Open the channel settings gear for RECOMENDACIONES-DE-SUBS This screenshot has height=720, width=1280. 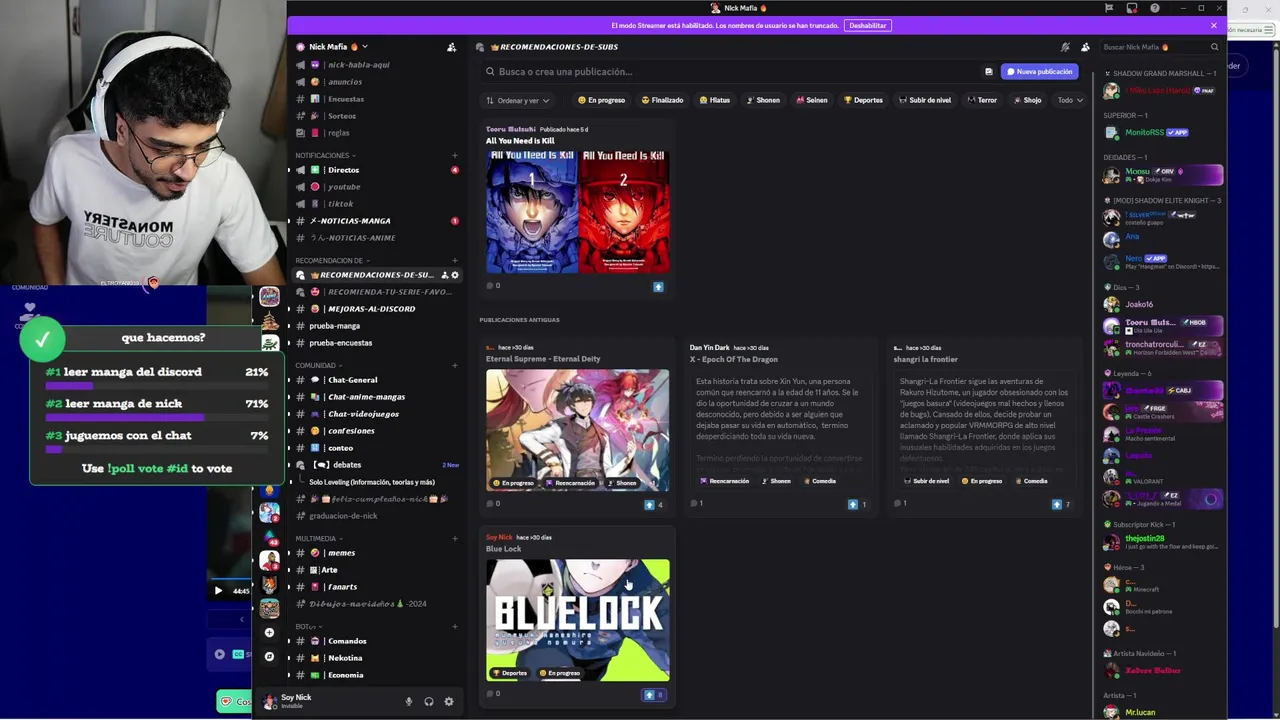click(455, 275)
